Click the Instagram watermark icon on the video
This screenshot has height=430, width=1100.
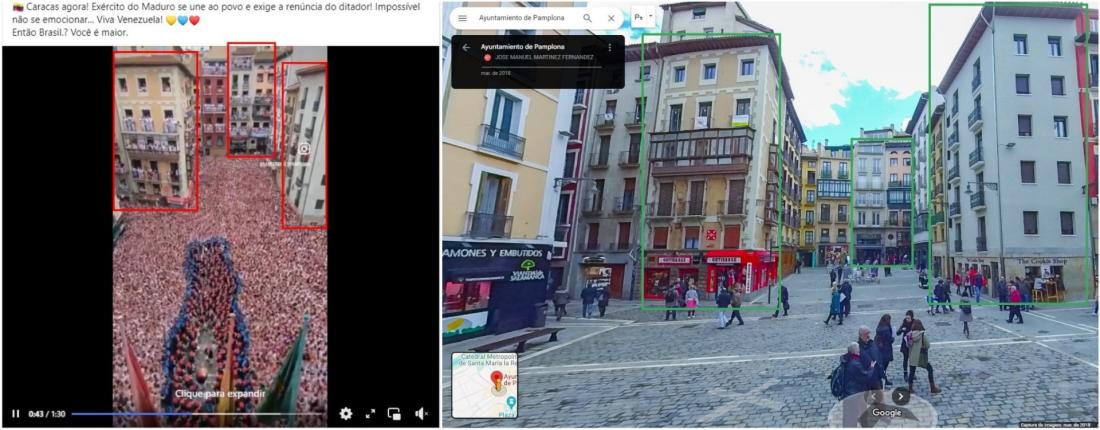click(304, 149)
